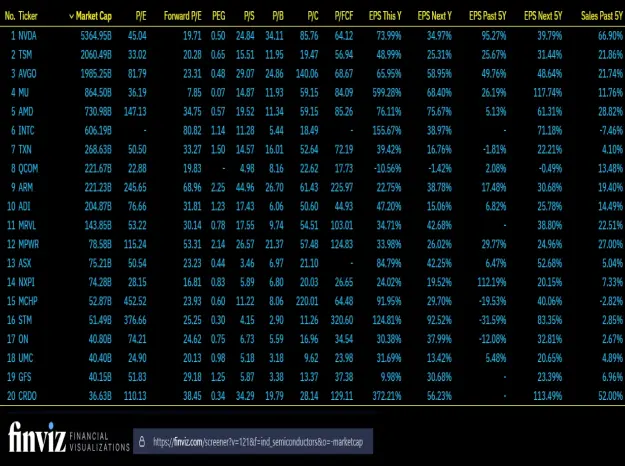Open the STM ticker link
The width and height of the screenshot is (625, 466).
click(x=25, y=320)
